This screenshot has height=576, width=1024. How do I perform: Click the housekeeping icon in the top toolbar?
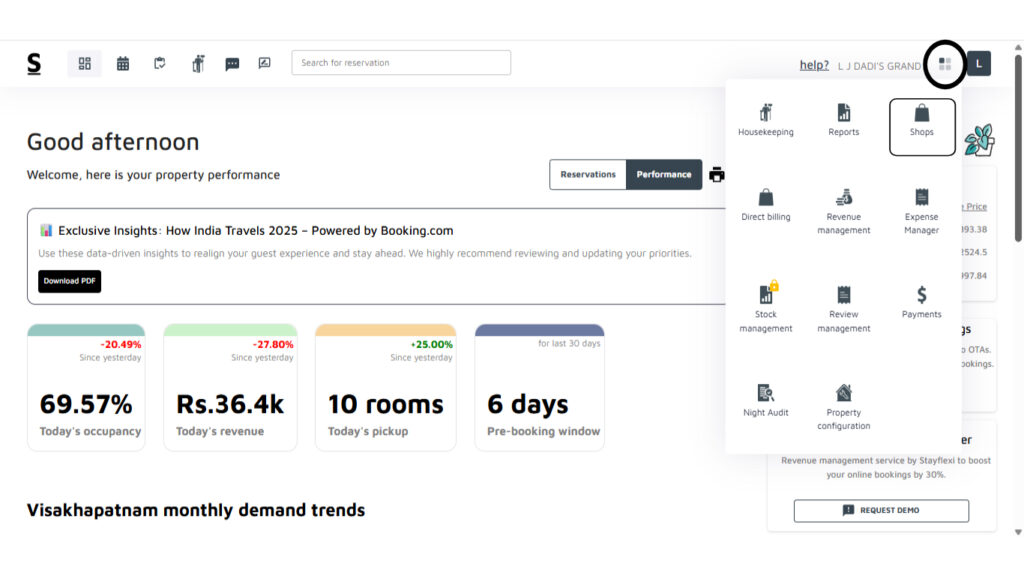(197, 64)
